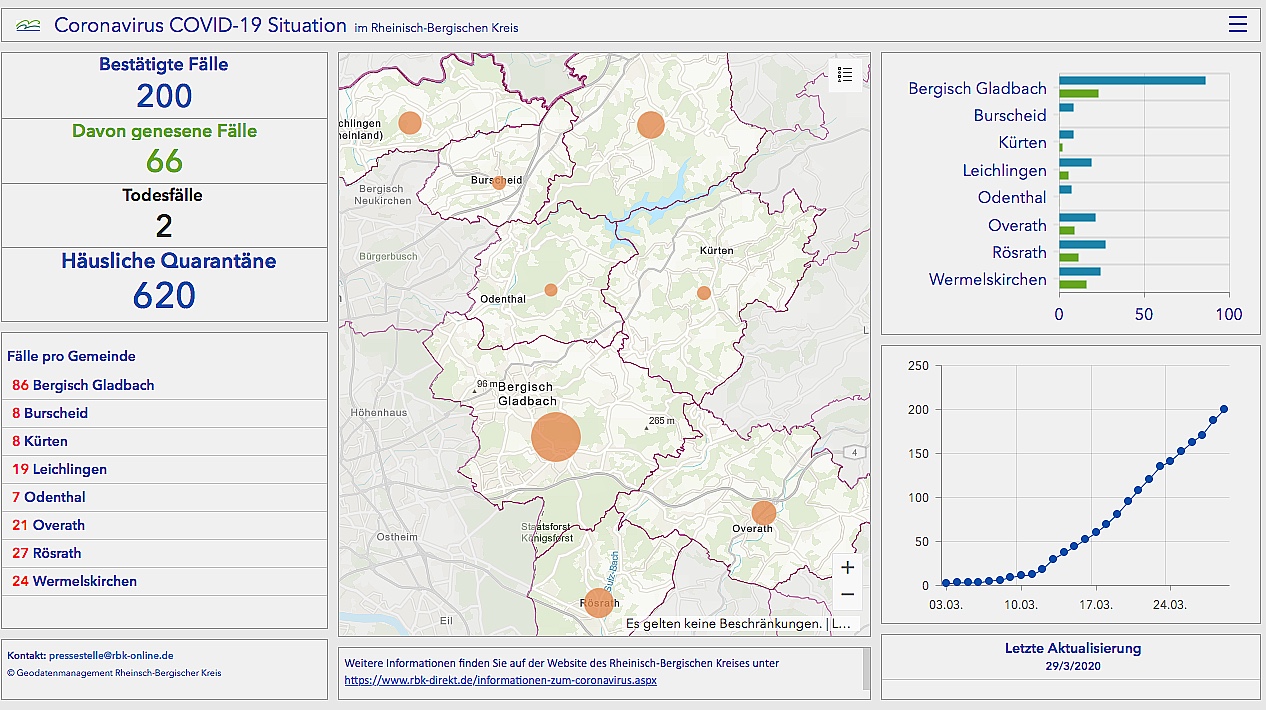Screen dimensions: 1266x710
Task: Open the rbk-direkt.de coronavirus information link
Action: (x=500, y=680)
